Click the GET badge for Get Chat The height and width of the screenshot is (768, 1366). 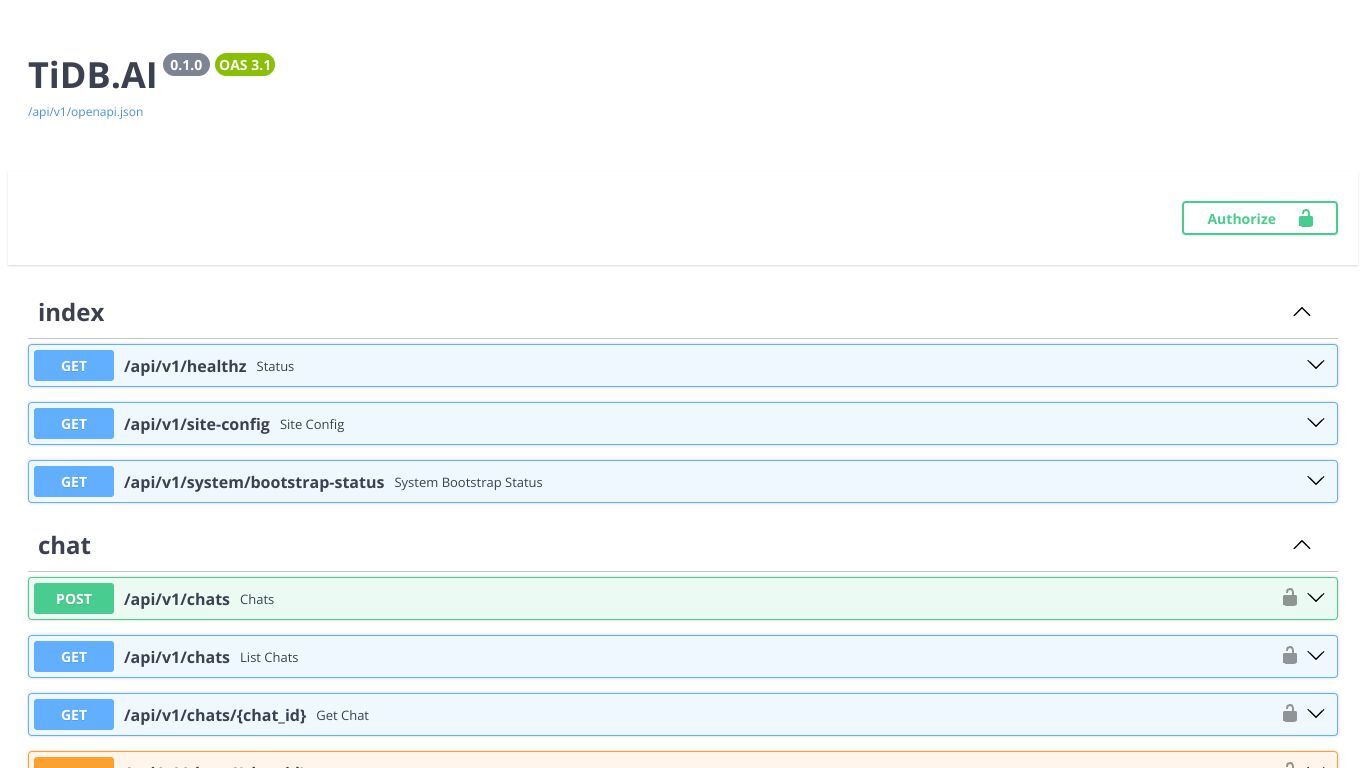pyautogui.click(x=74, y=715)
